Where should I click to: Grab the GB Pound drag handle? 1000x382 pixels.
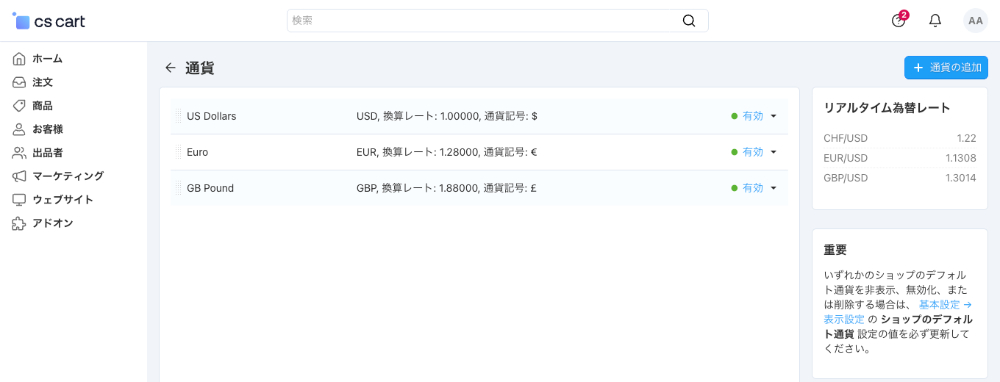point(178,188)
